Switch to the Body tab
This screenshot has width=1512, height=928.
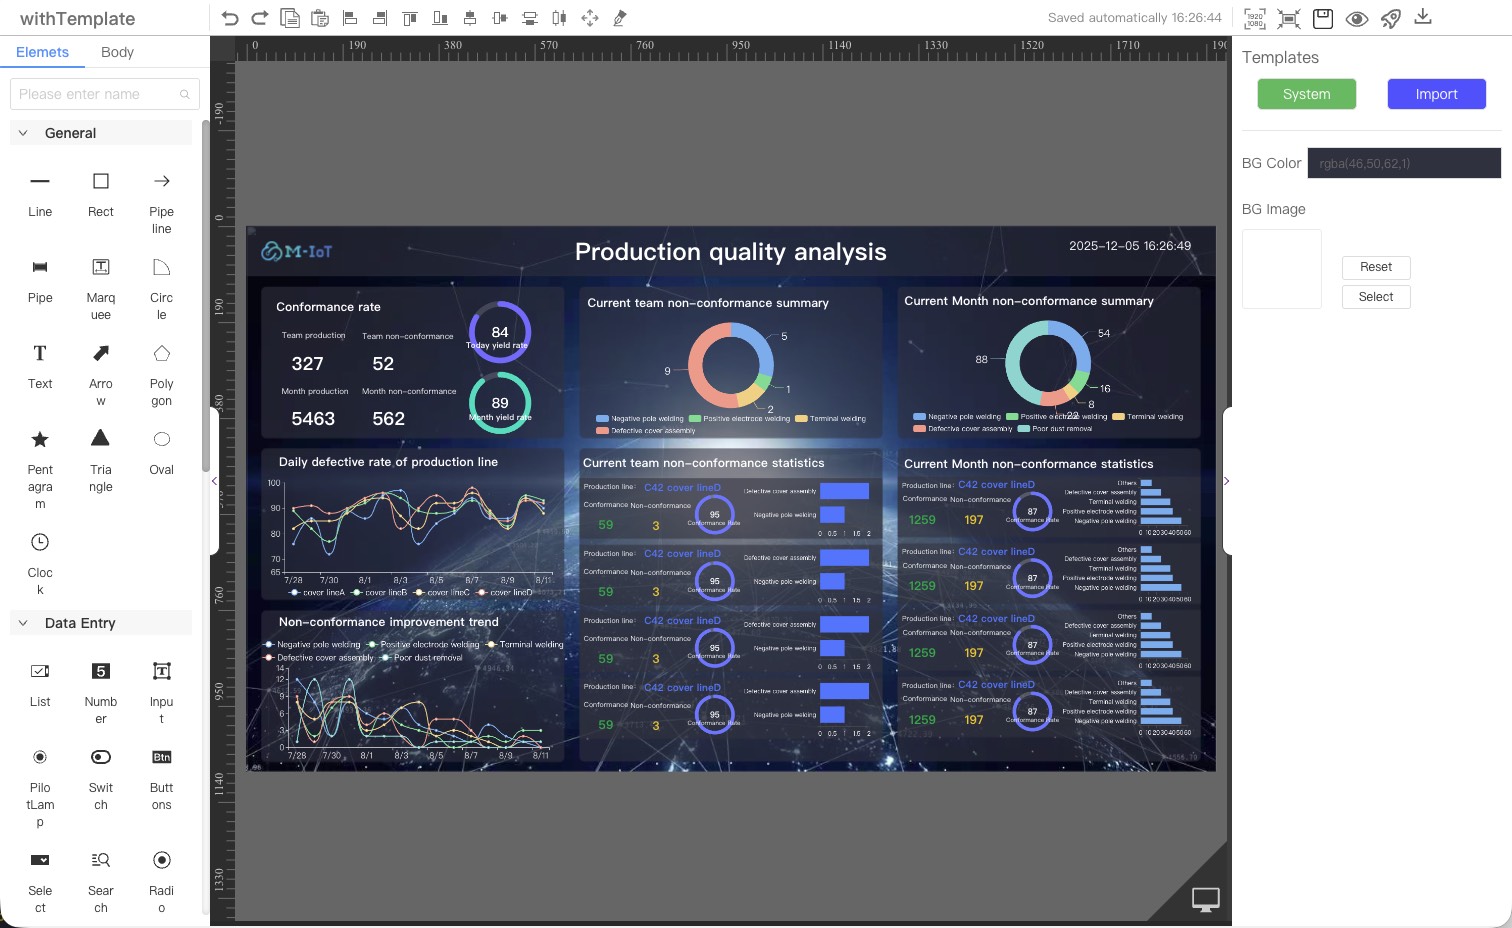point(117,52)
